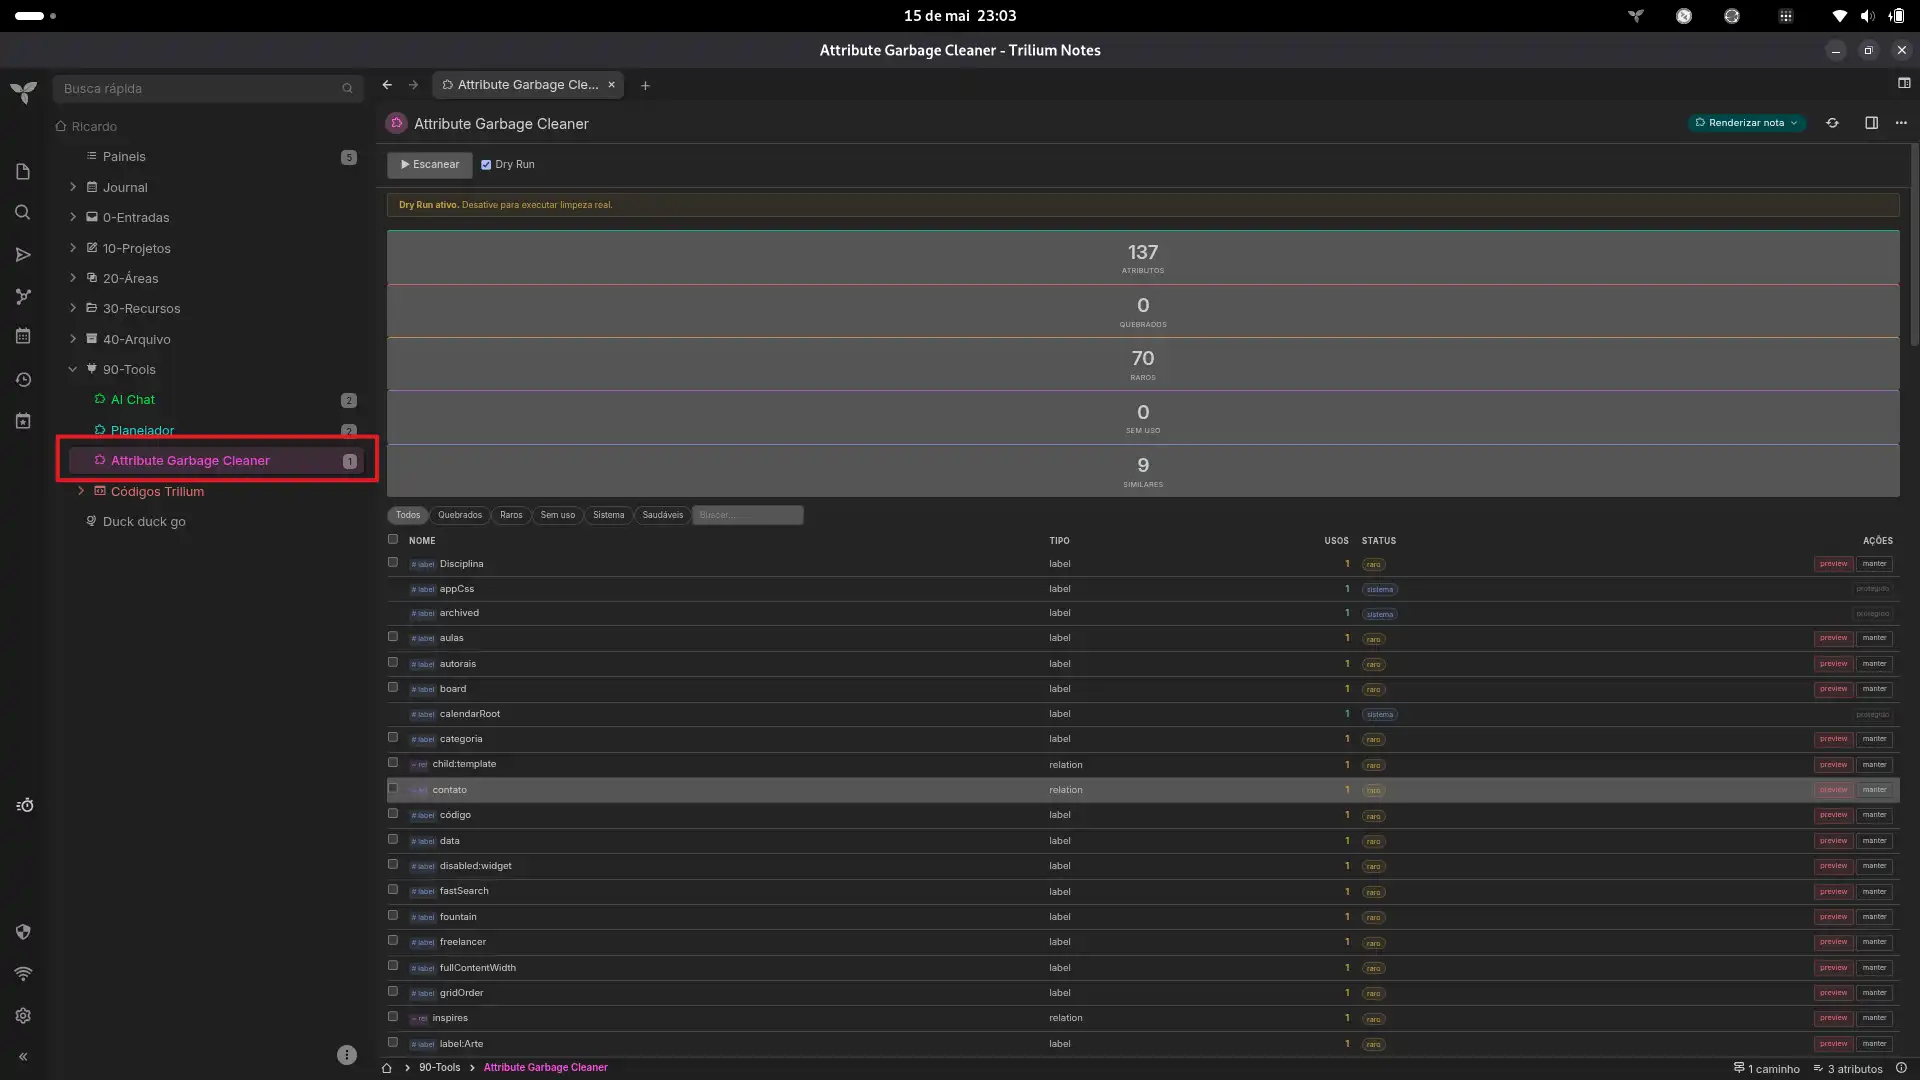
Task: Expand the 20-Áreas tree node
Action: pos(73,278)
